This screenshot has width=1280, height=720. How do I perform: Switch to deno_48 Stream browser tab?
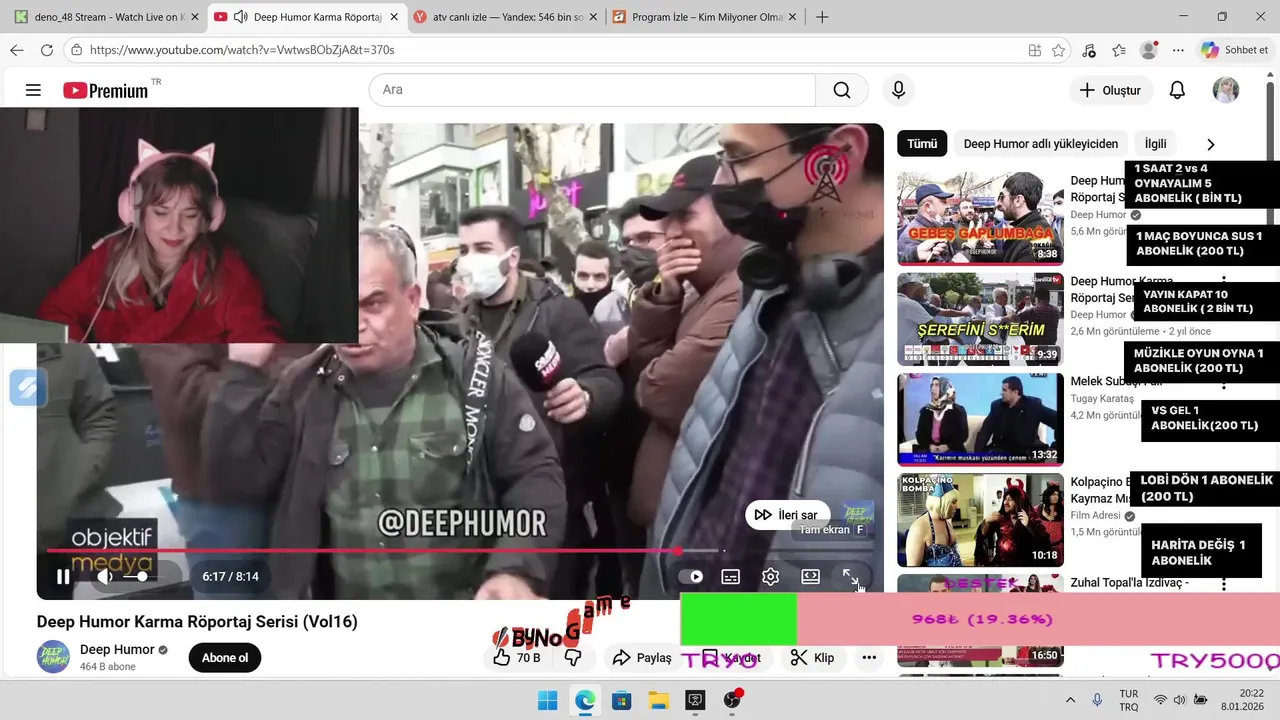[105, 17]
